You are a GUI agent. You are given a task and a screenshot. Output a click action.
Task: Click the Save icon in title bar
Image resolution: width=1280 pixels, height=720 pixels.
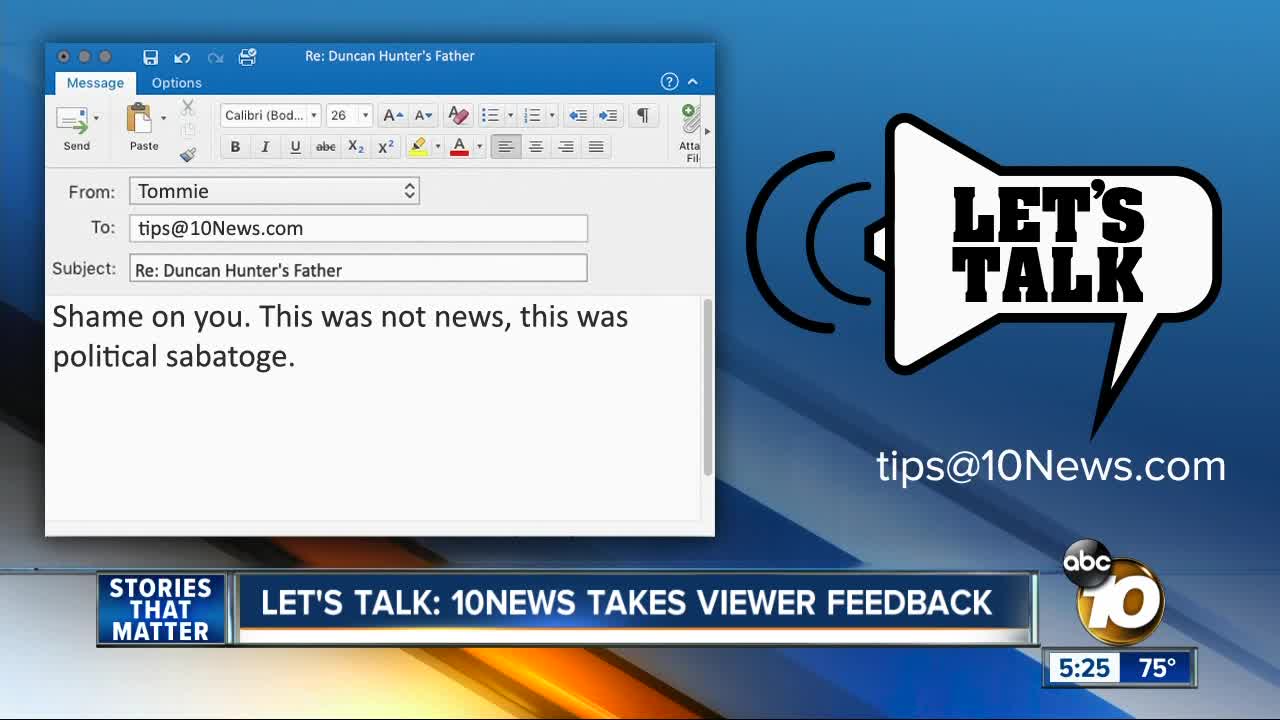pyautogui.click(x=150, y=57)
